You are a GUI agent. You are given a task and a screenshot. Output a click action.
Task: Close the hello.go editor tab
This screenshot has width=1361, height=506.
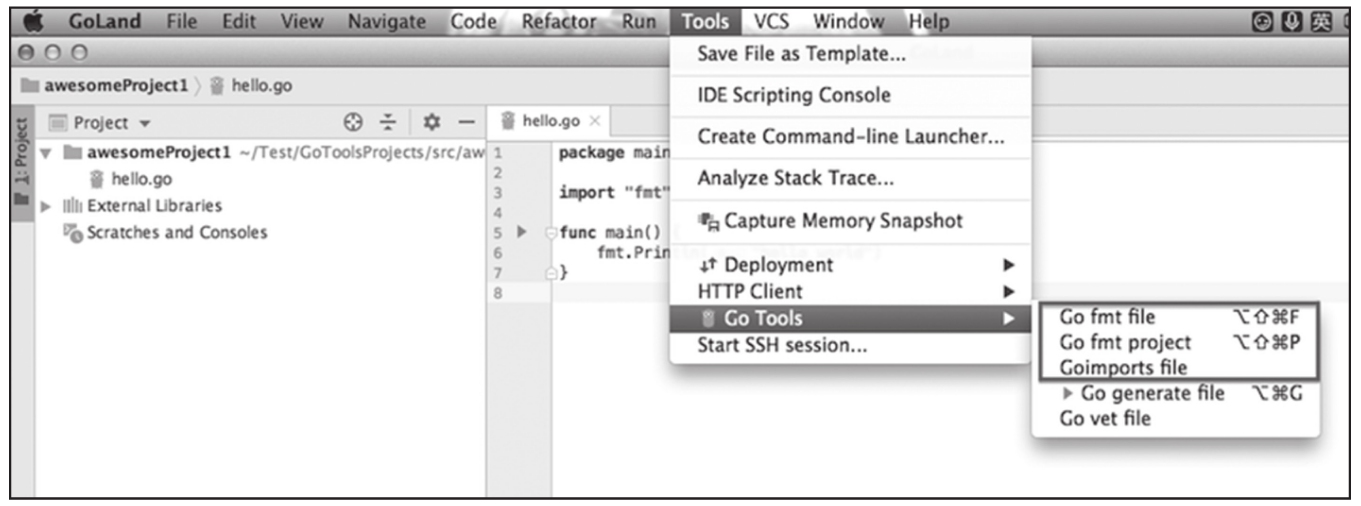595,121
